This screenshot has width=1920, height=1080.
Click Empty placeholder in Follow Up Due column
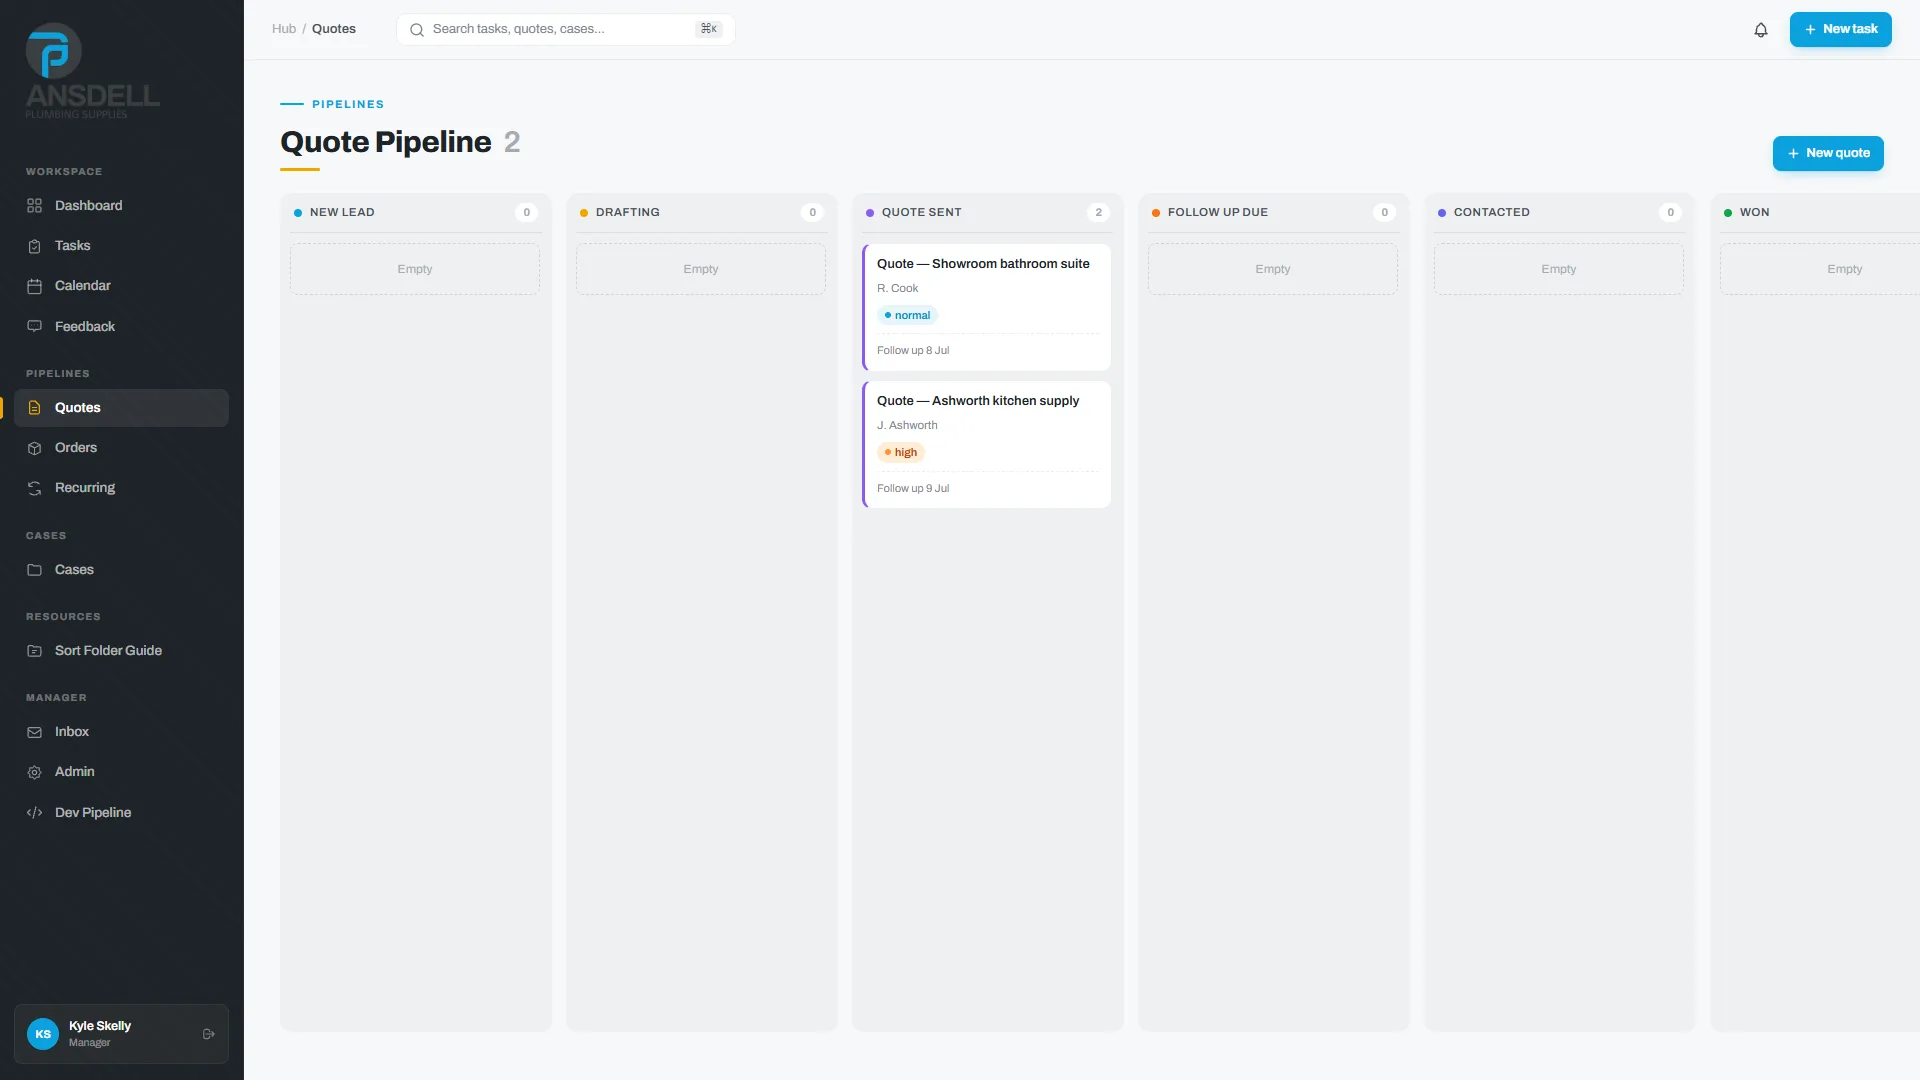1273,269
